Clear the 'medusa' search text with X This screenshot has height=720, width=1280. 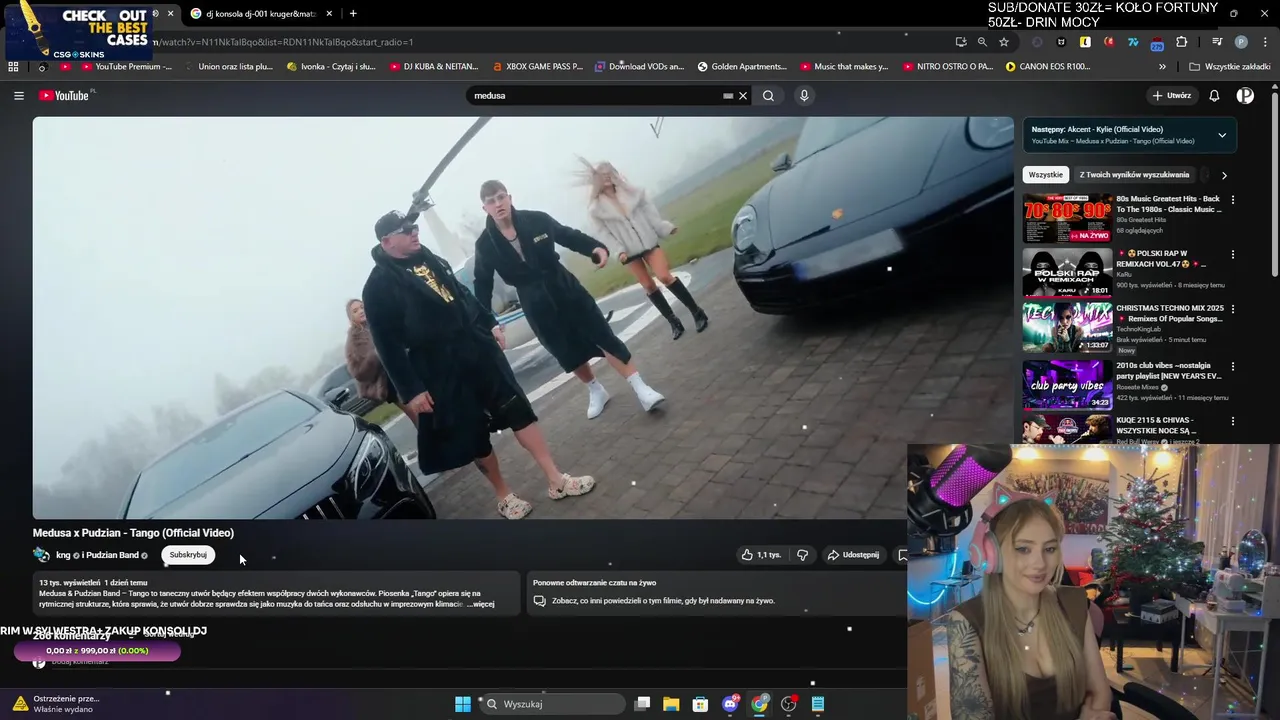[743, 96]
